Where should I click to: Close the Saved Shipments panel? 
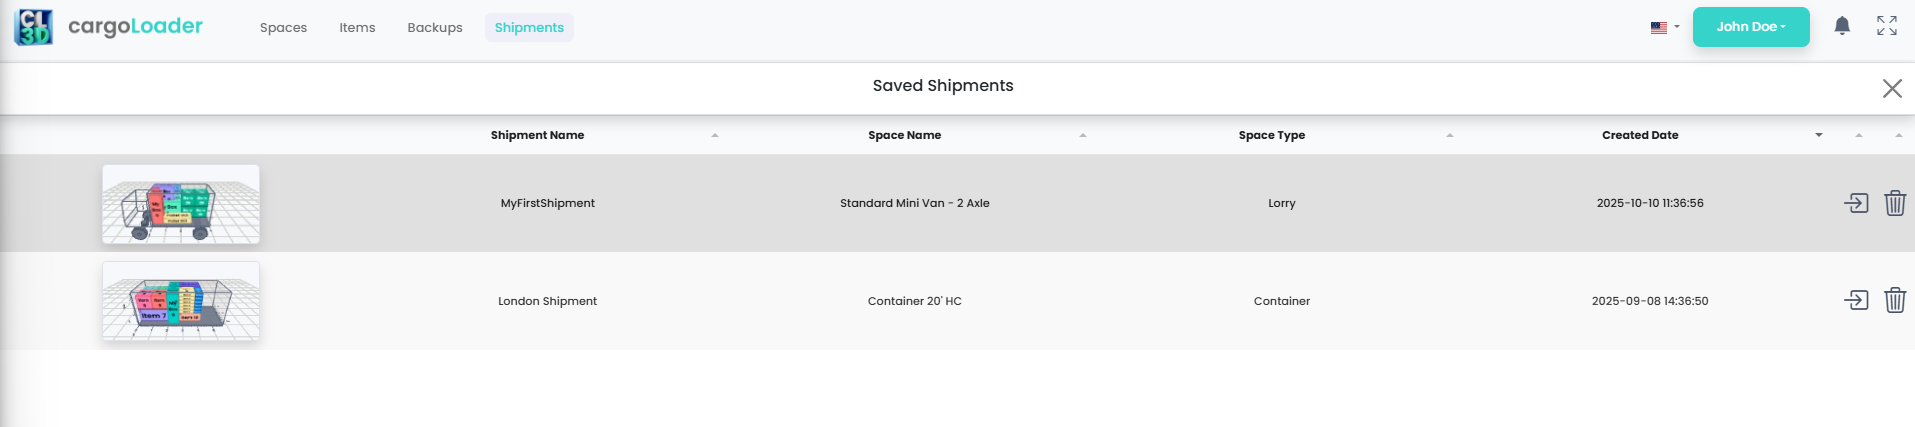pyautogui.click(x=1892, y=88)
